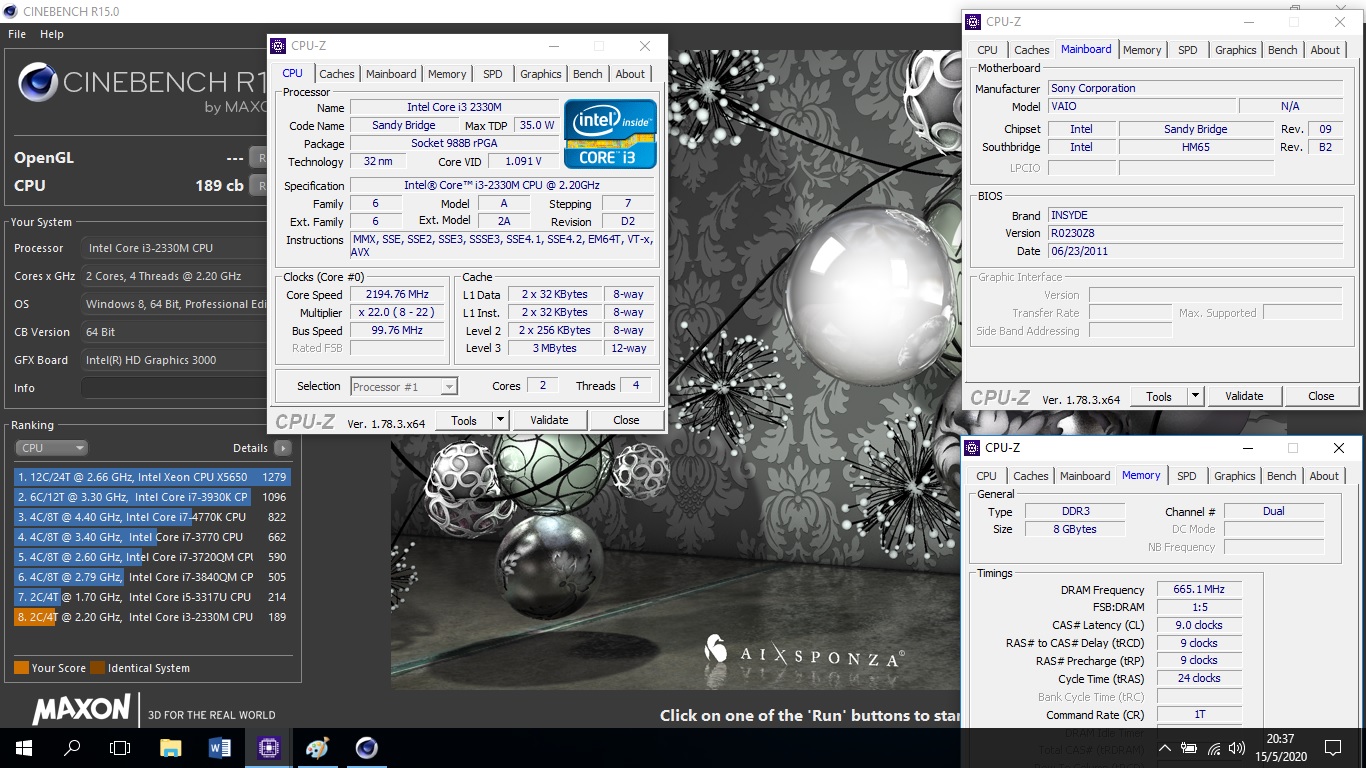Open Memory tab in center CPU-Z
Viewport: 1366px width, 768px height.
[447, 74]
